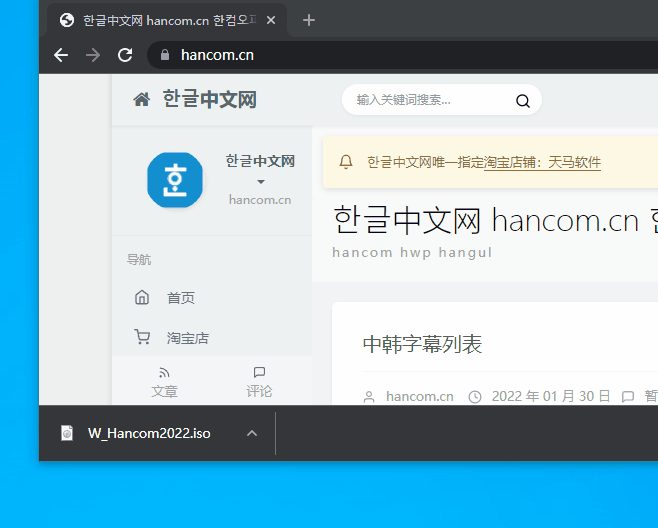The image size is (658, 528).
Task: Click the house icon next to 首页
Action: tap(142, 298)
